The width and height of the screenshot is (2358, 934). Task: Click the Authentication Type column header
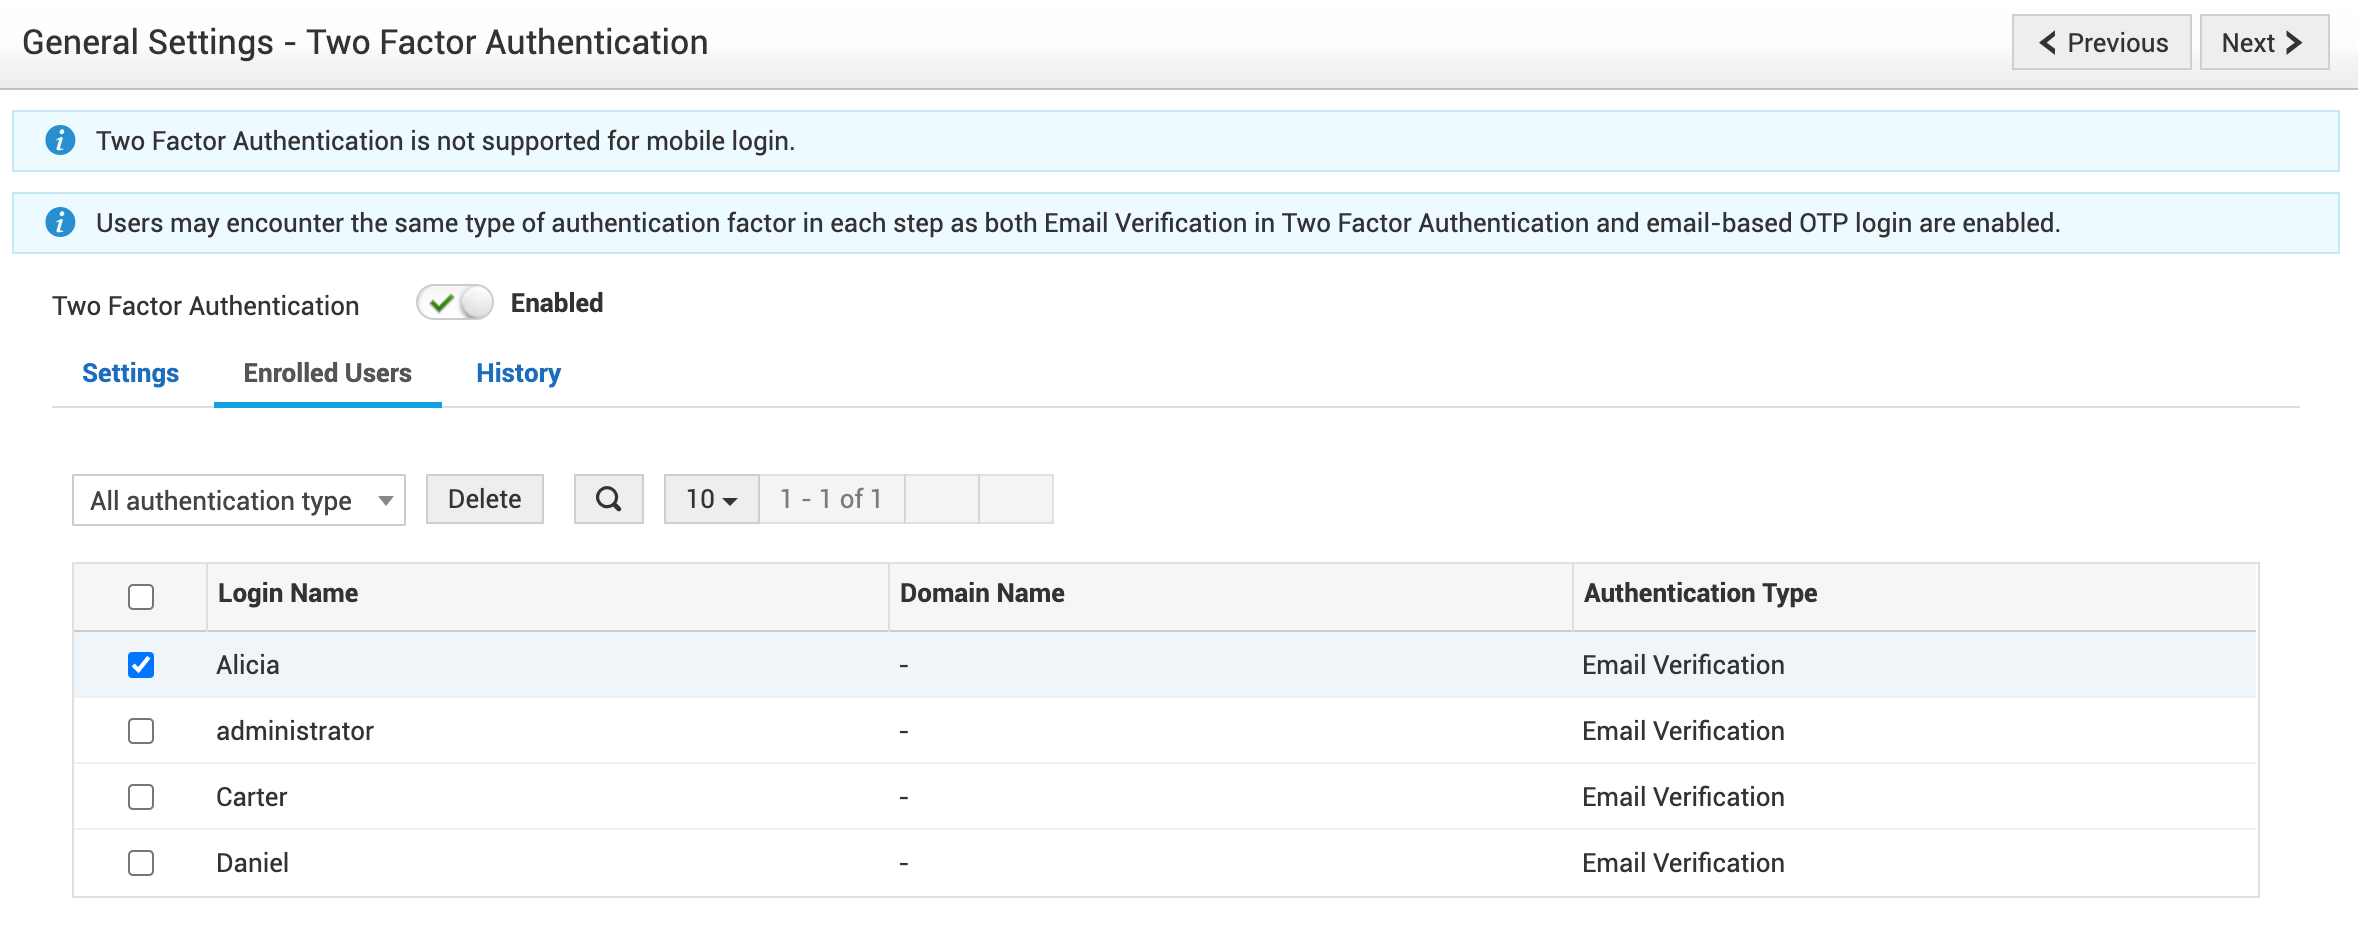click(1700, 593)
